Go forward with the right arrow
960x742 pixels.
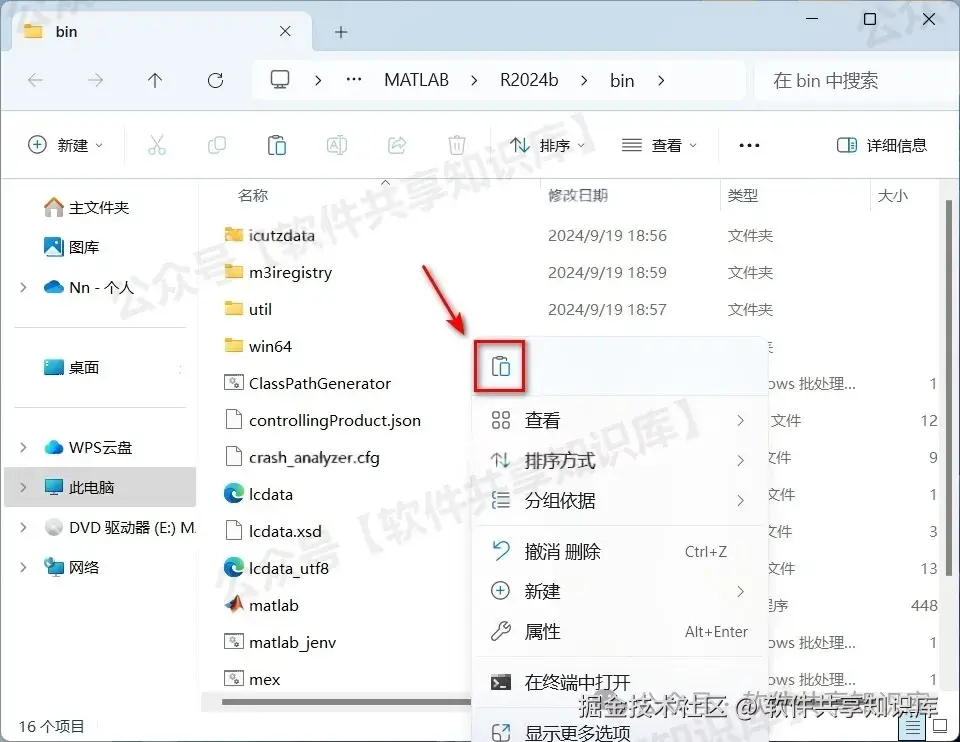coord(95,80)
